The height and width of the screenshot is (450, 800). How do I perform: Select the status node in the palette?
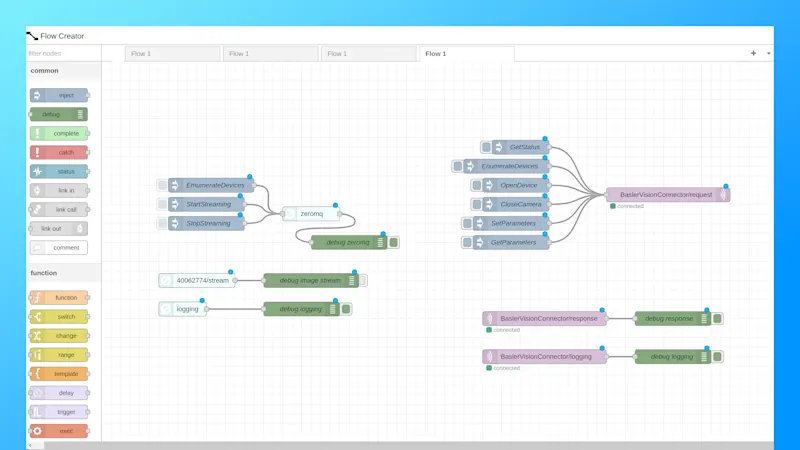click(59, 172)
